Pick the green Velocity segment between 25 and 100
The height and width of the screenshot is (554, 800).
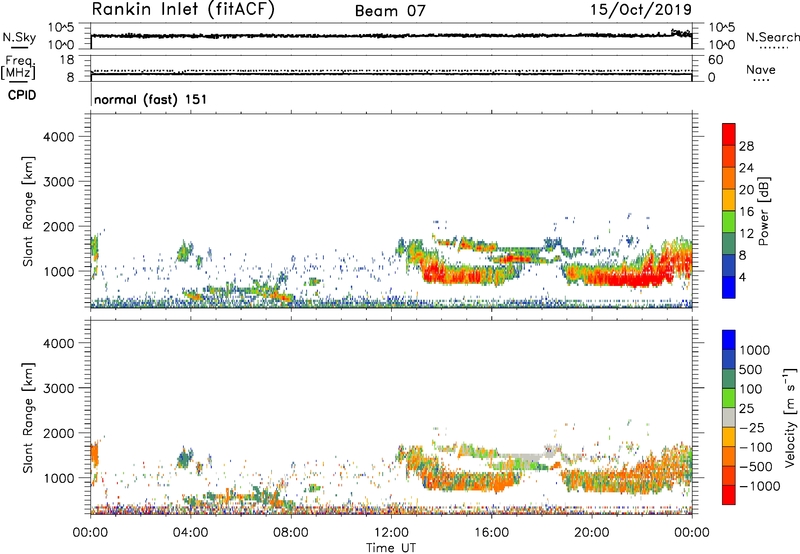(x=729, y=398)
